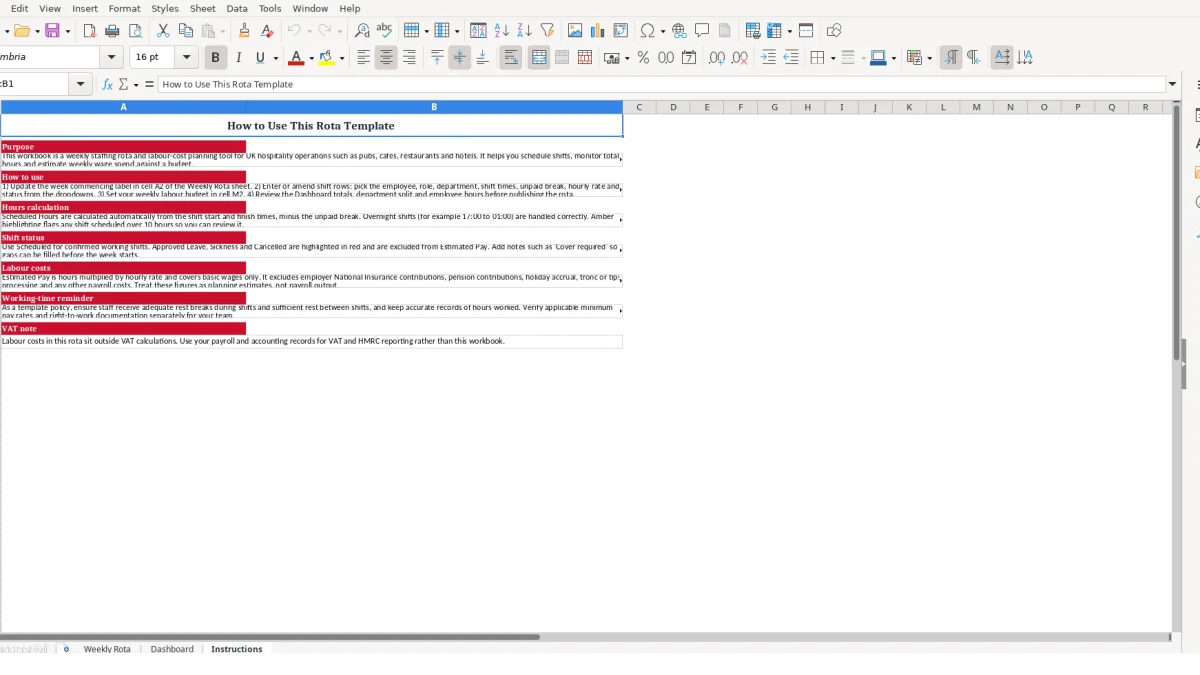Align cell content to top

(x=437, y=58)
